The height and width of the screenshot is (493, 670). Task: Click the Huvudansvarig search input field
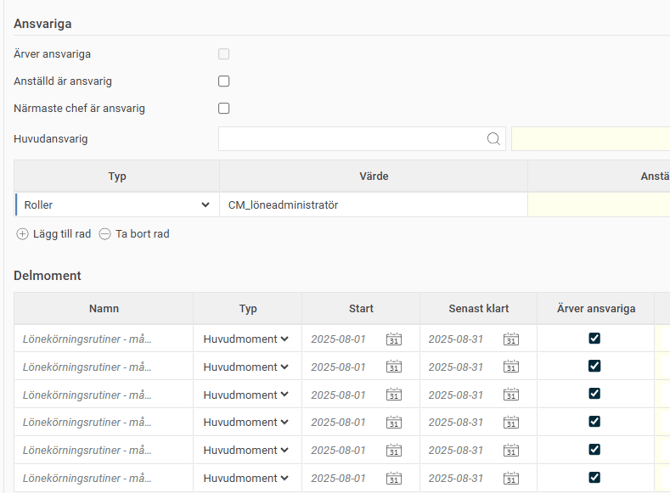click(350, 139)
